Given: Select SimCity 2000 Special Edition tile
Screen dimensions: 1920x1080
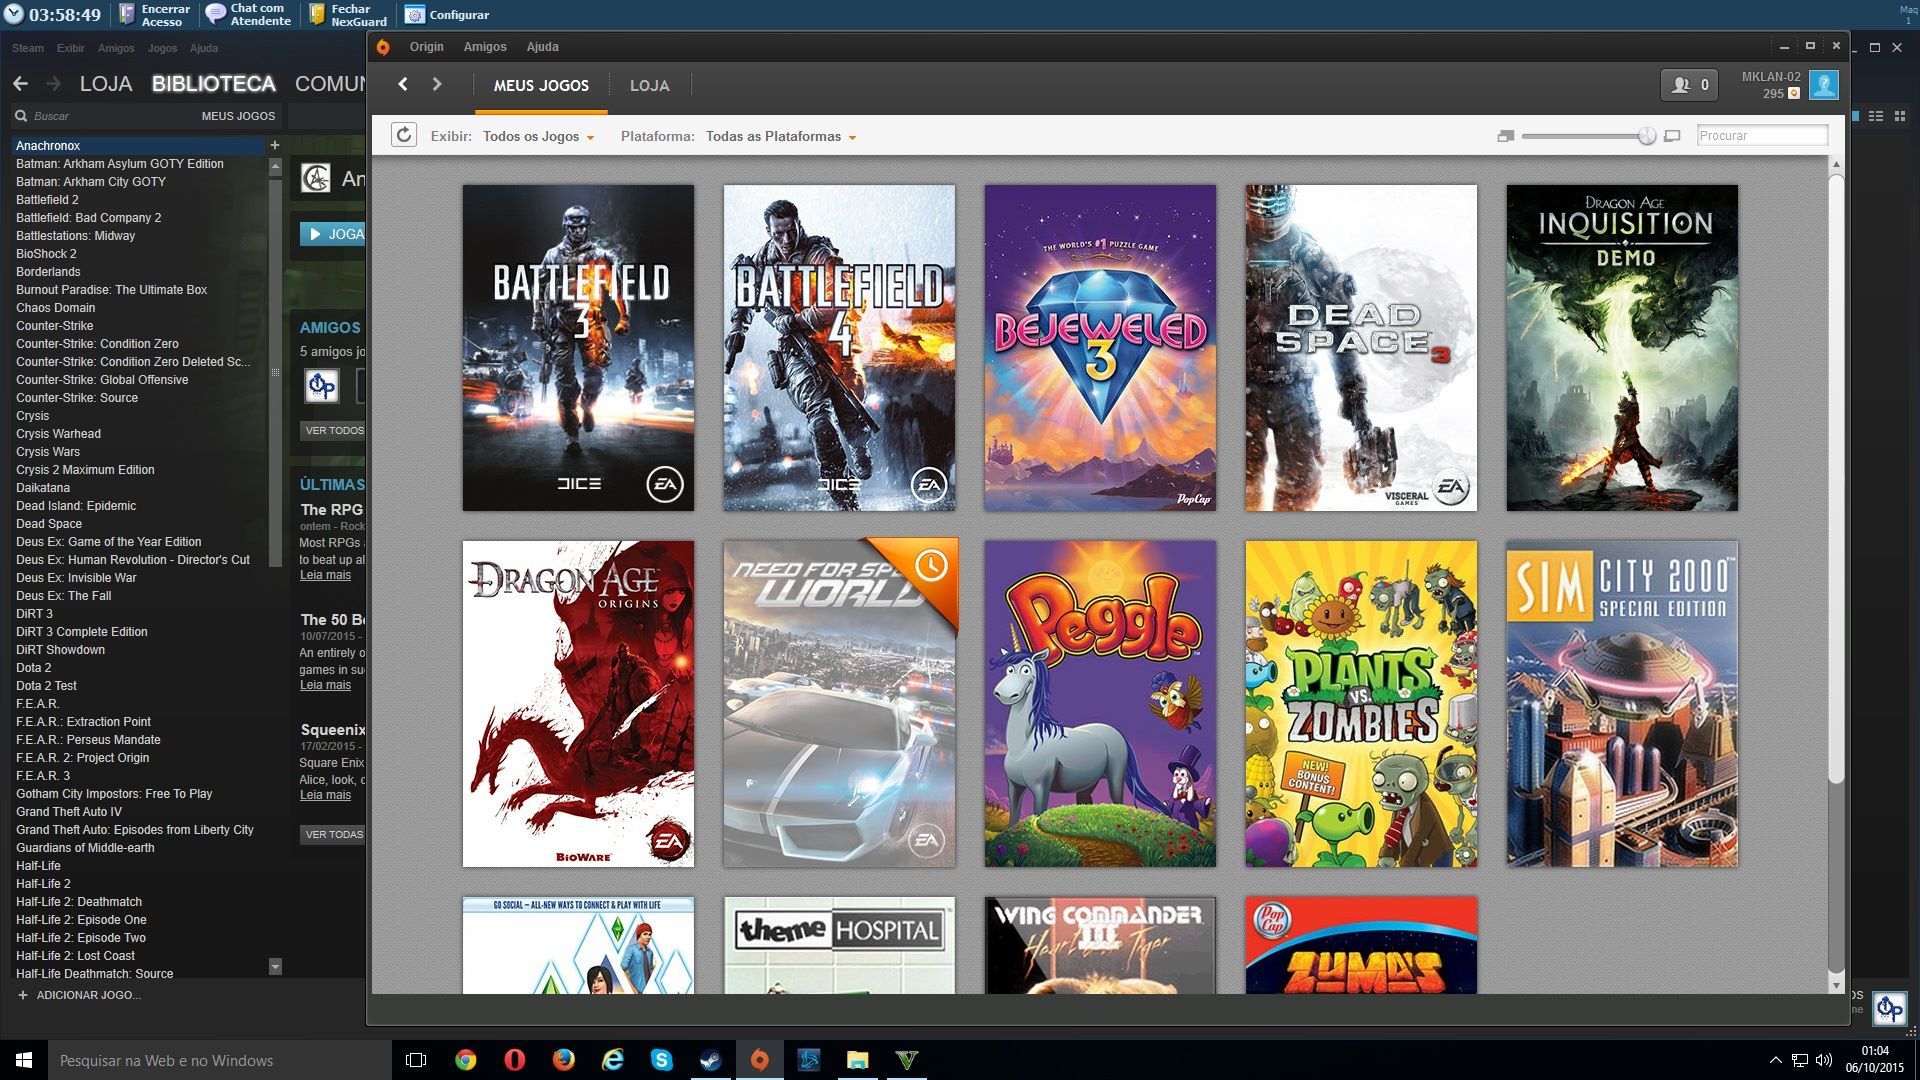Looking at the screenshot, I should point(1622,704).
